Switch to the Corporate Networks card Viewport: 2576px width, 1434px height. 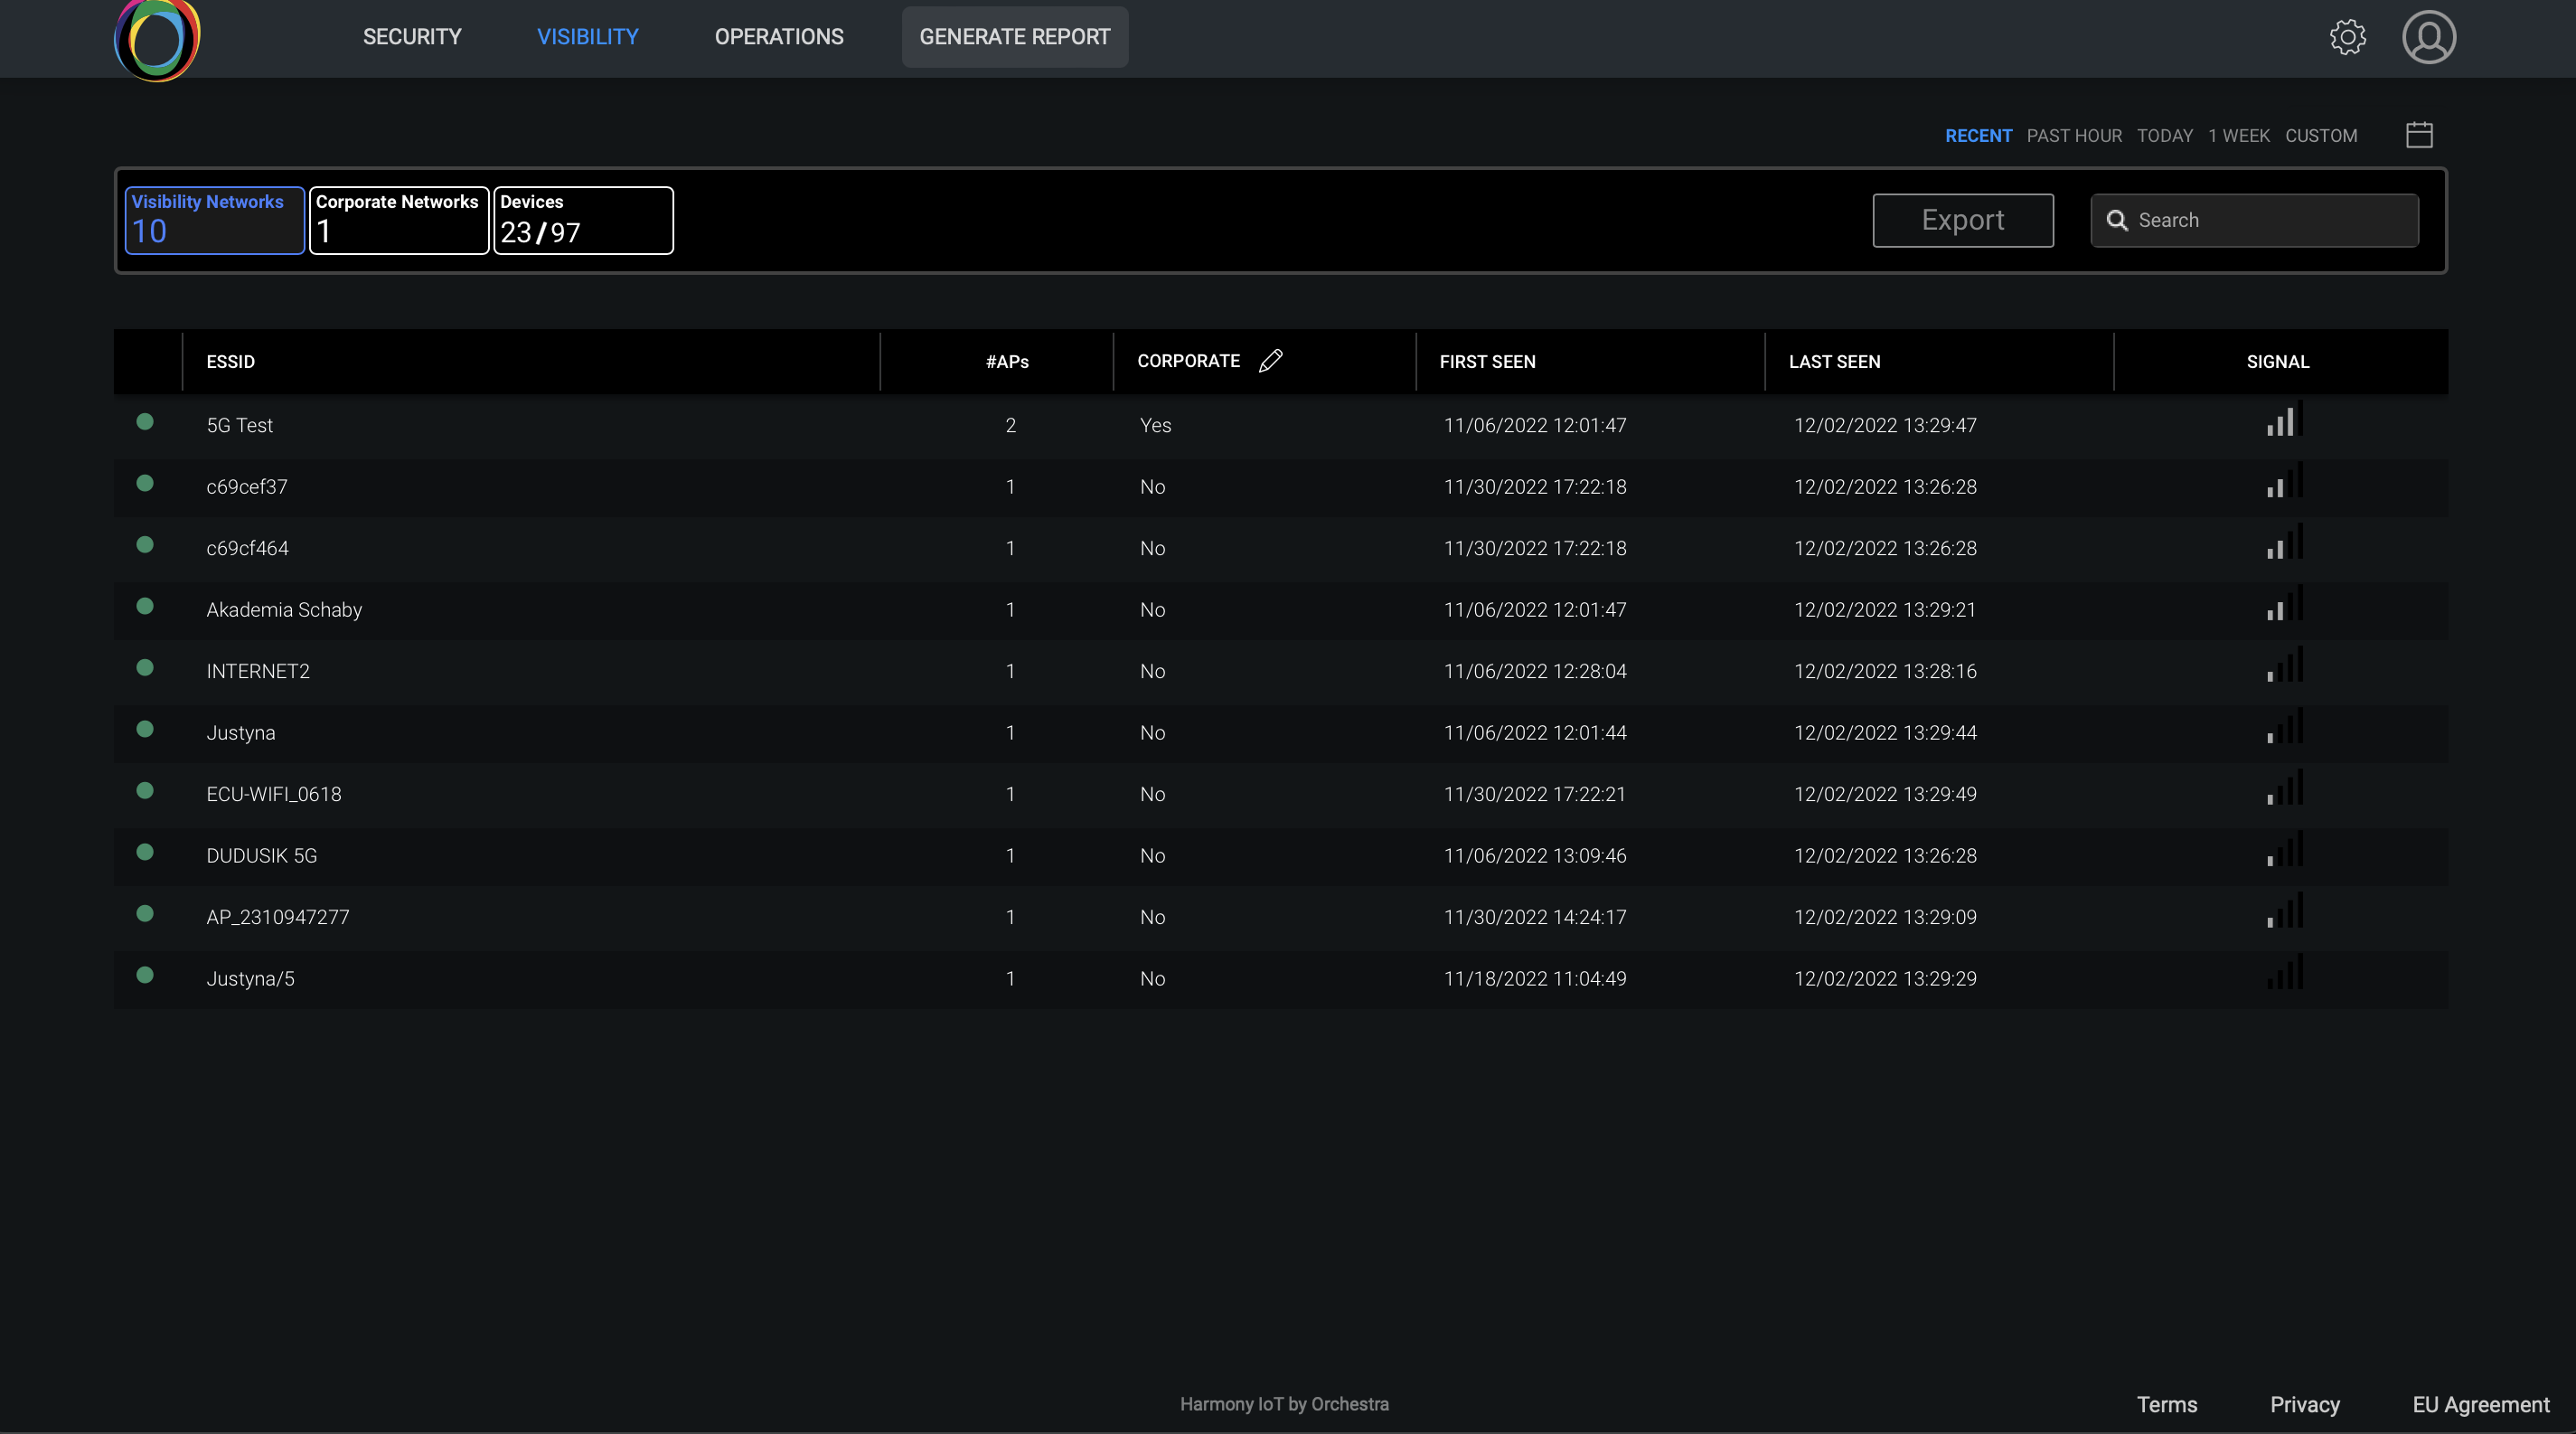[x=399, y=221]
